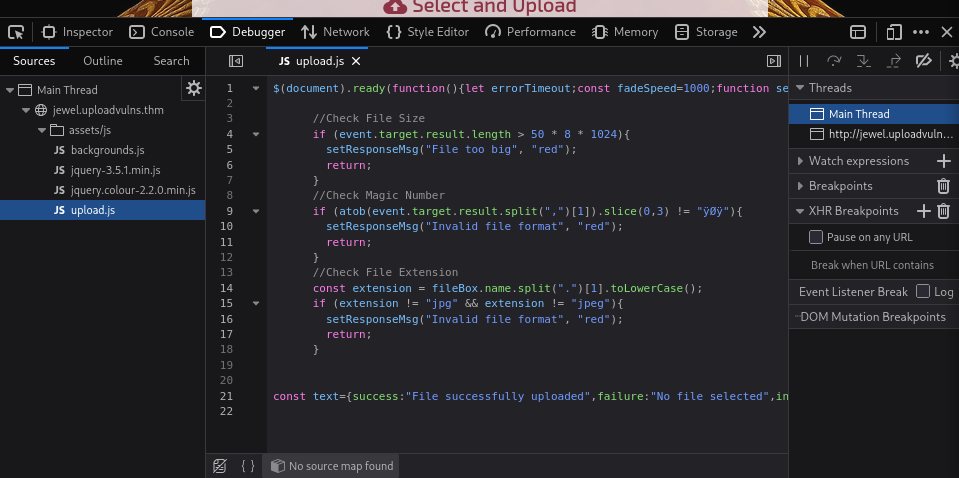
Task: Add a new watch expression
Action: coord(944,161)
